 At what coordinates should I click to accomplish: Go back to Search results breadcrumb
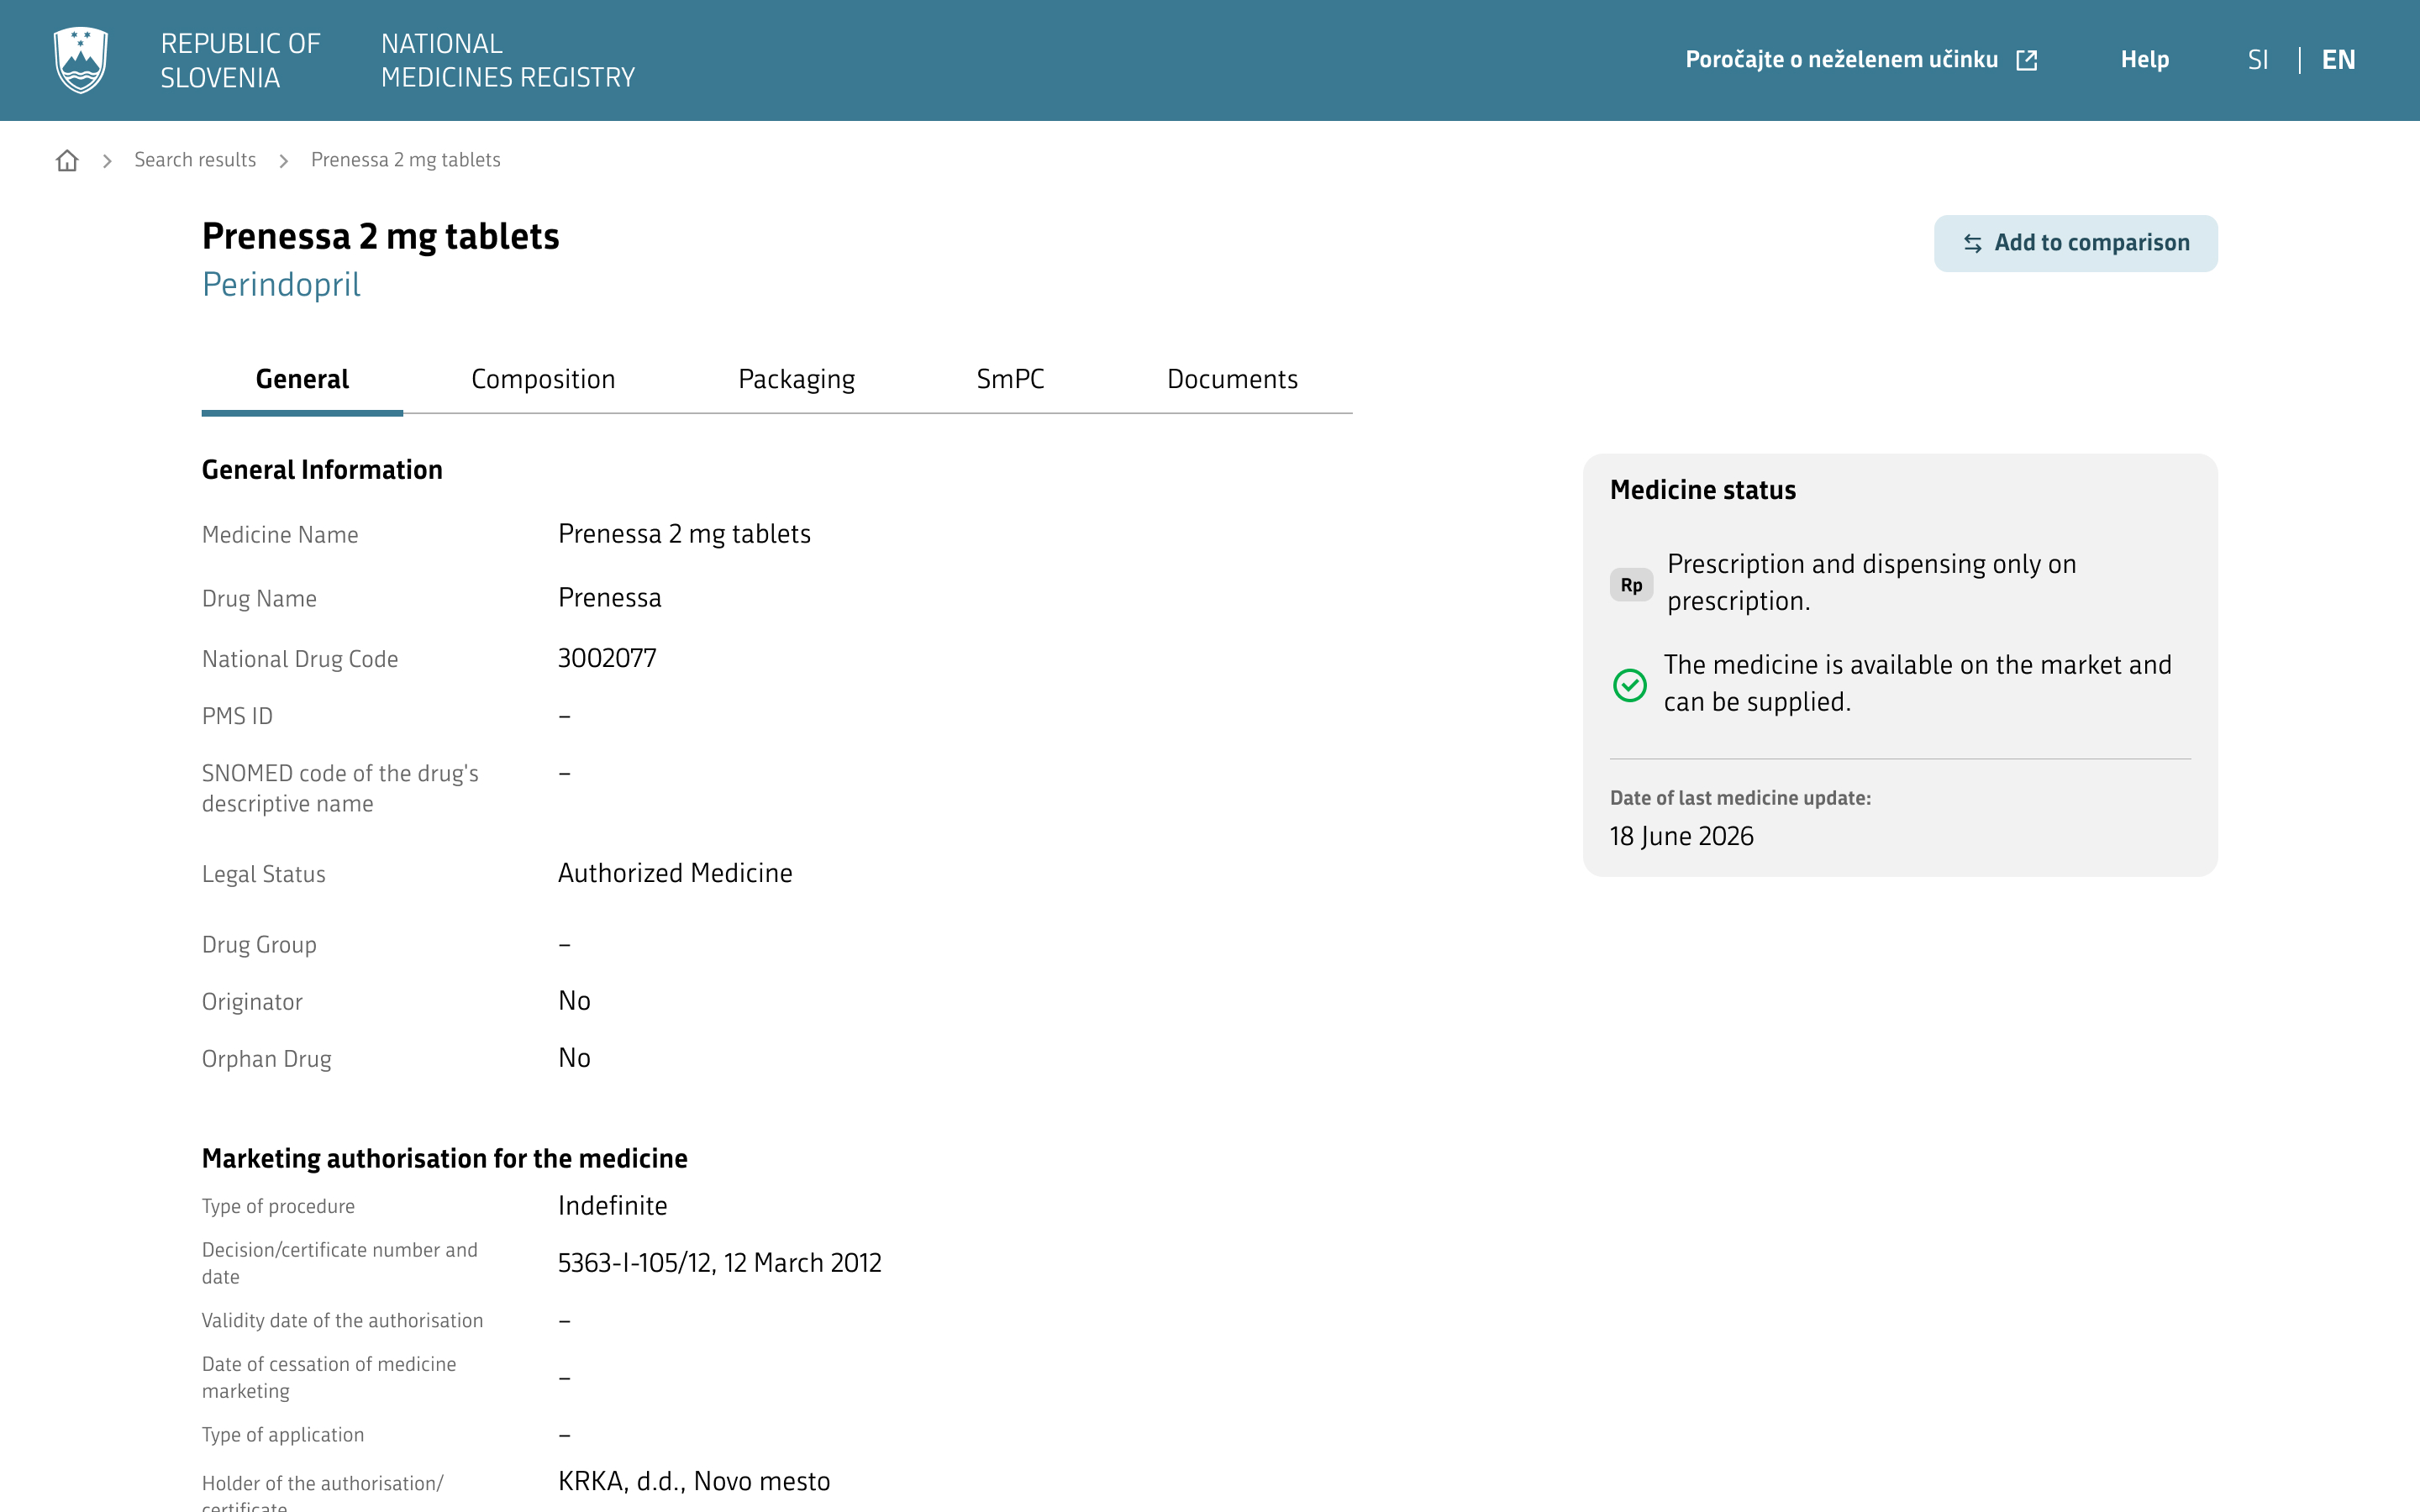195,160
